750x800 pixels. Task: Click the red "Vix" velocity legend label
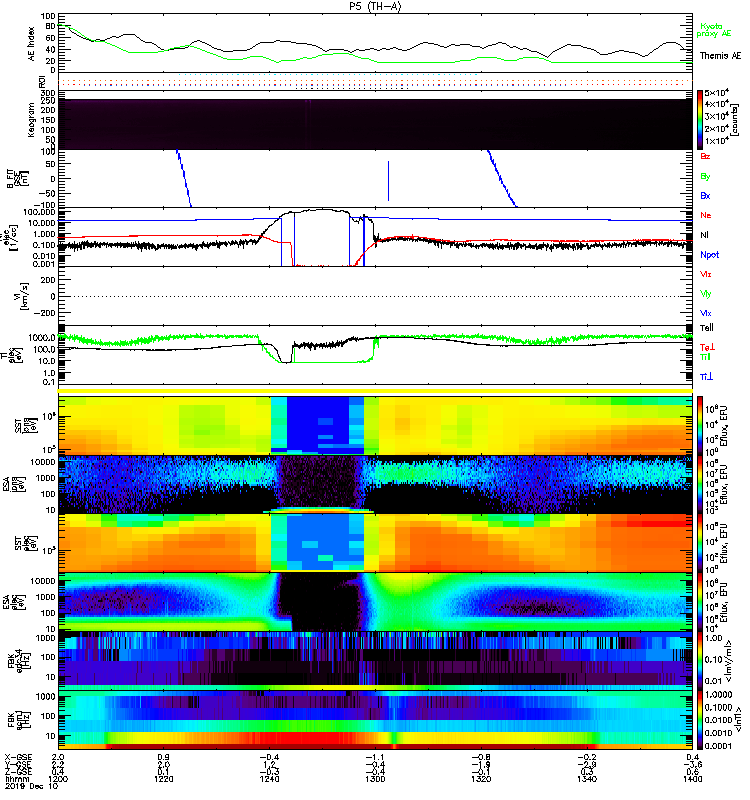[705, 274]
